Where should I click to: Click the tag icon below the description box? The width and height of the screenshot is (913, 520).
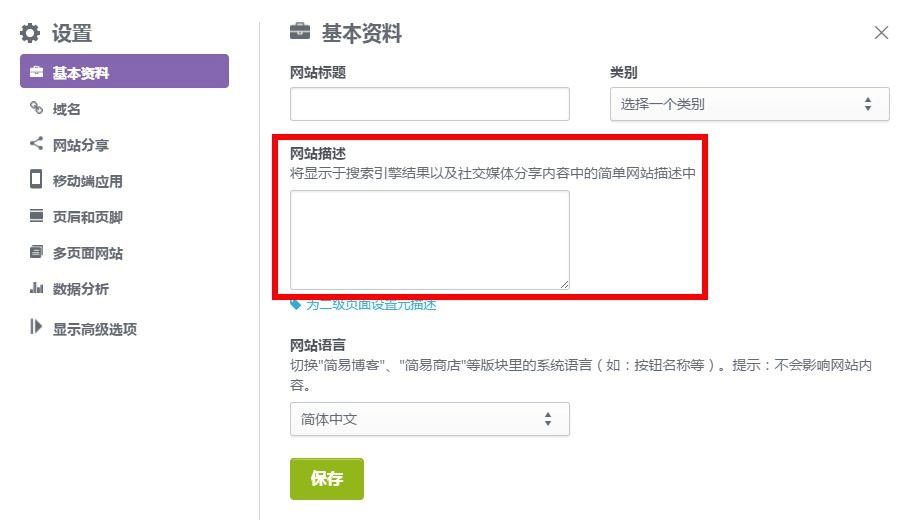[296, 305]
